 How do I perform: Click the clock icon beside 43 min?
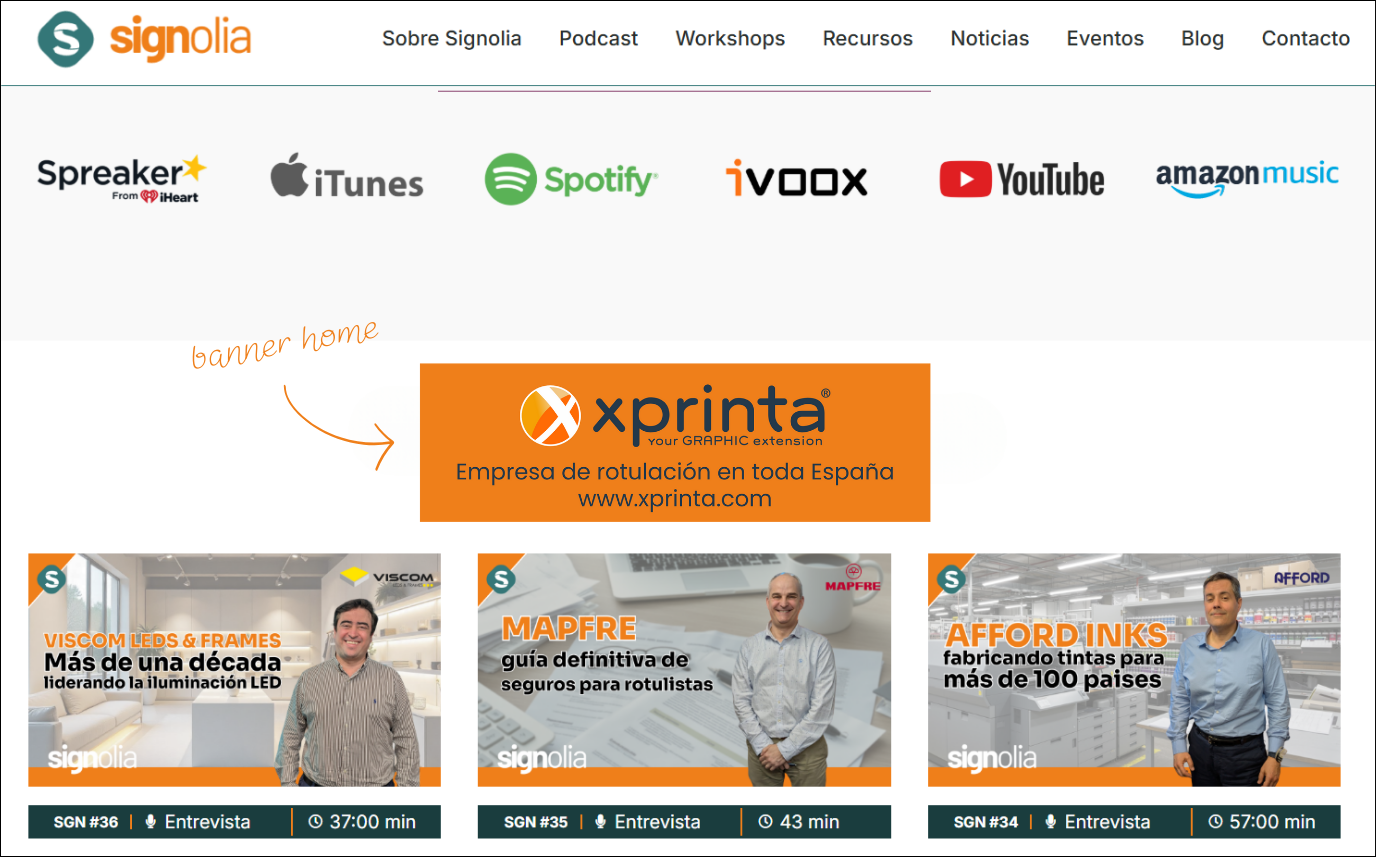click(766, 822)
